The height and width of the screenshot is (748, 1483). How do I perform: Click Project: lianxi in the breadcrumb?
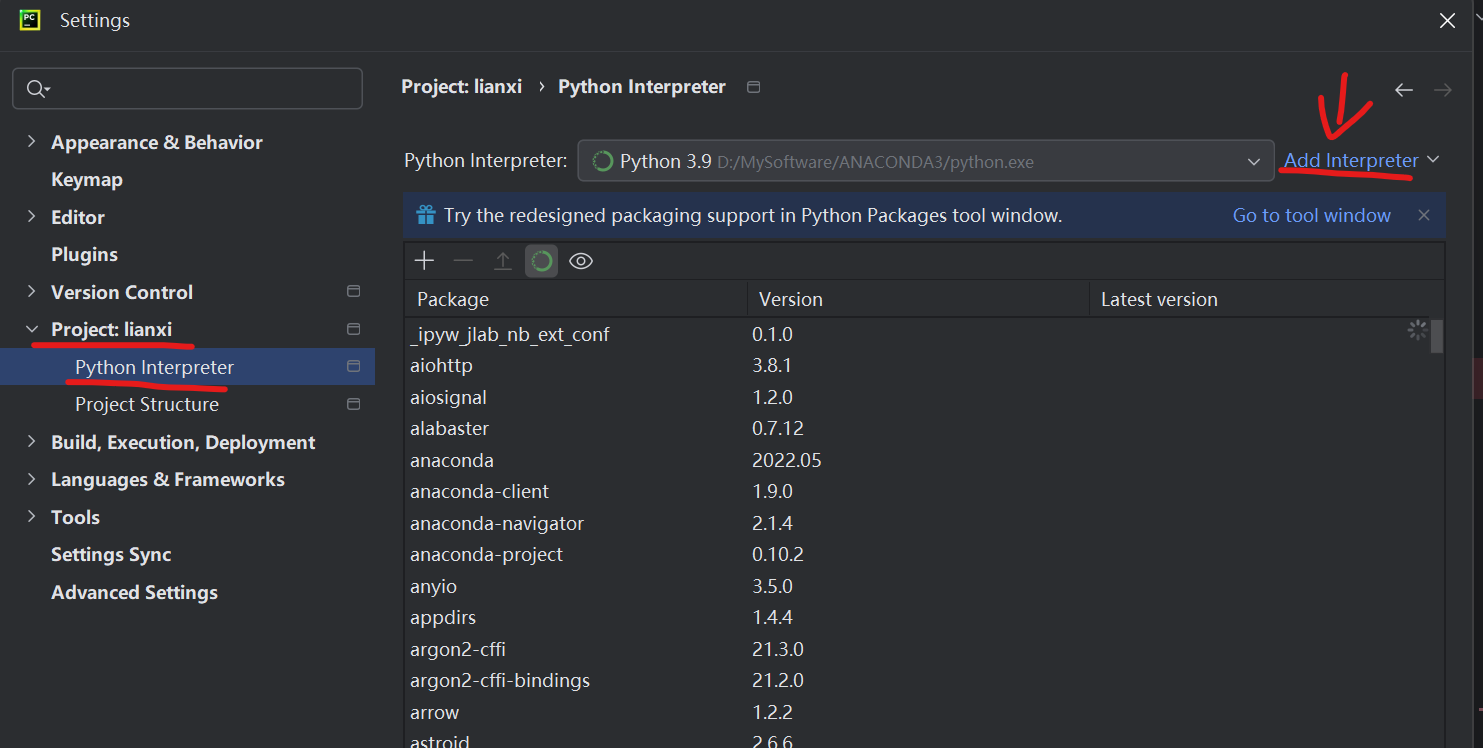click(x=461, y=87)
